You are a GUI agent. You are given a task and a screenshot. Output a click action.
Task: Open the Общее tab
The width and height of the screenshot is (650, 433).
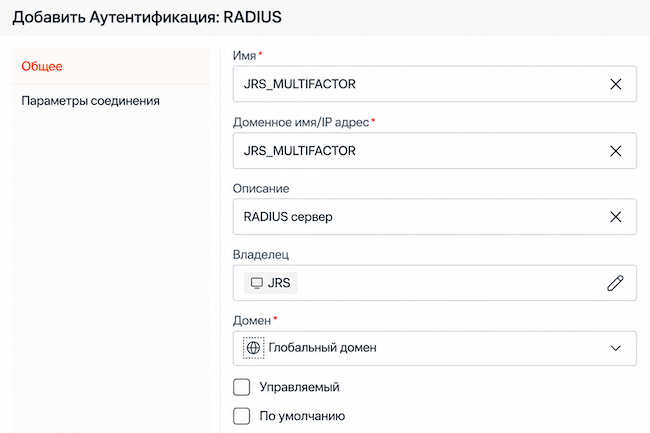coord(111,66)
